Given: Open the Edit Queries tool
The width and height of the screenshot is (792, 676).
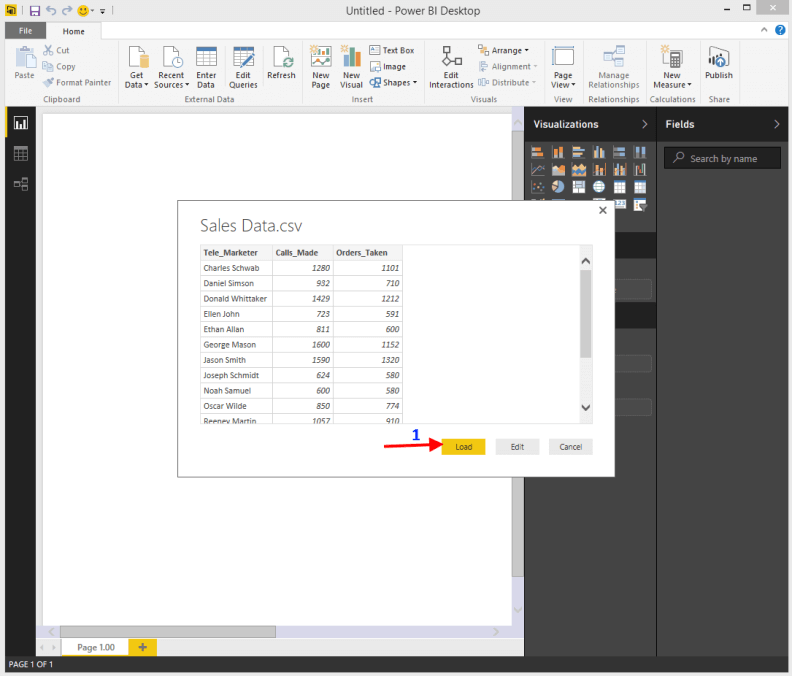Looking at the screenshot, I should (243, 58).
